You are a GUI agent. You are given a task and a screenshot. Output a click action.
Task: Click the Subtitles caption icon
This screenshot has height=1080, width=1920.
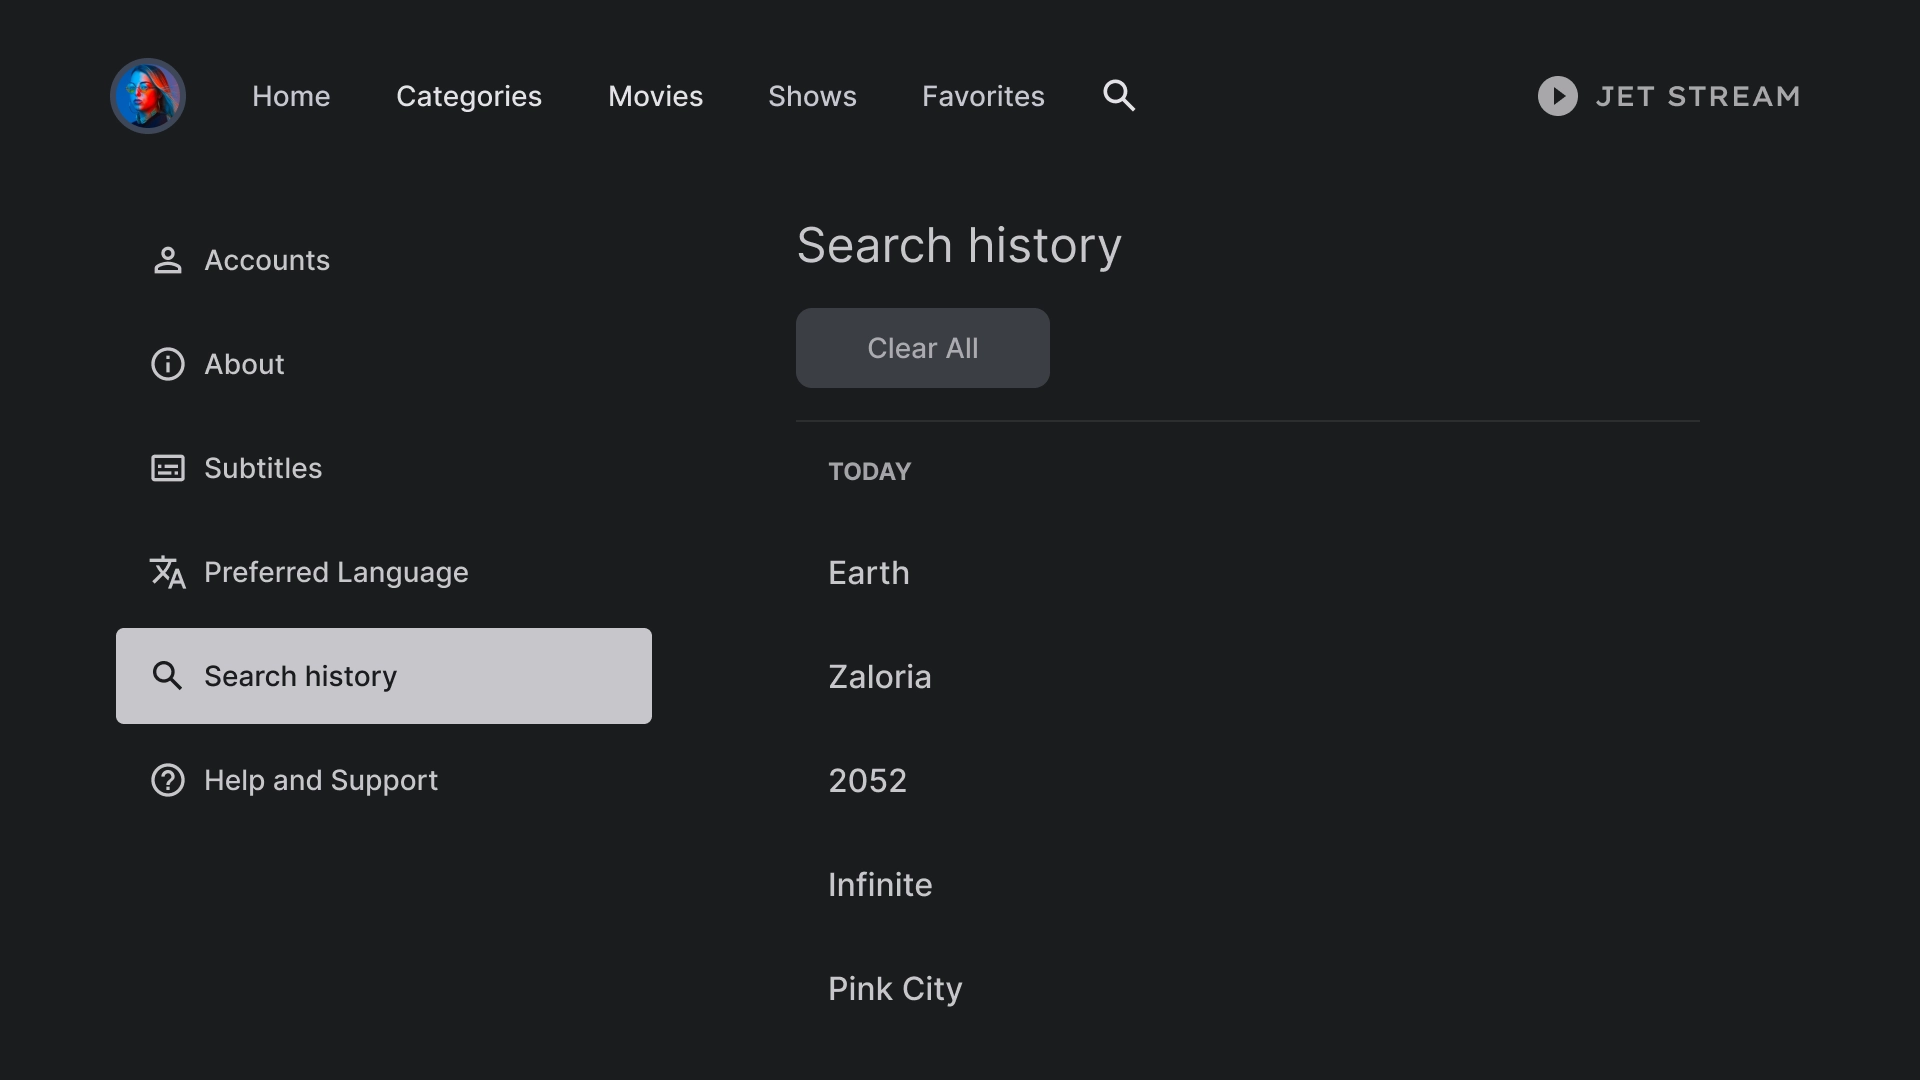[x=167, y=468]
